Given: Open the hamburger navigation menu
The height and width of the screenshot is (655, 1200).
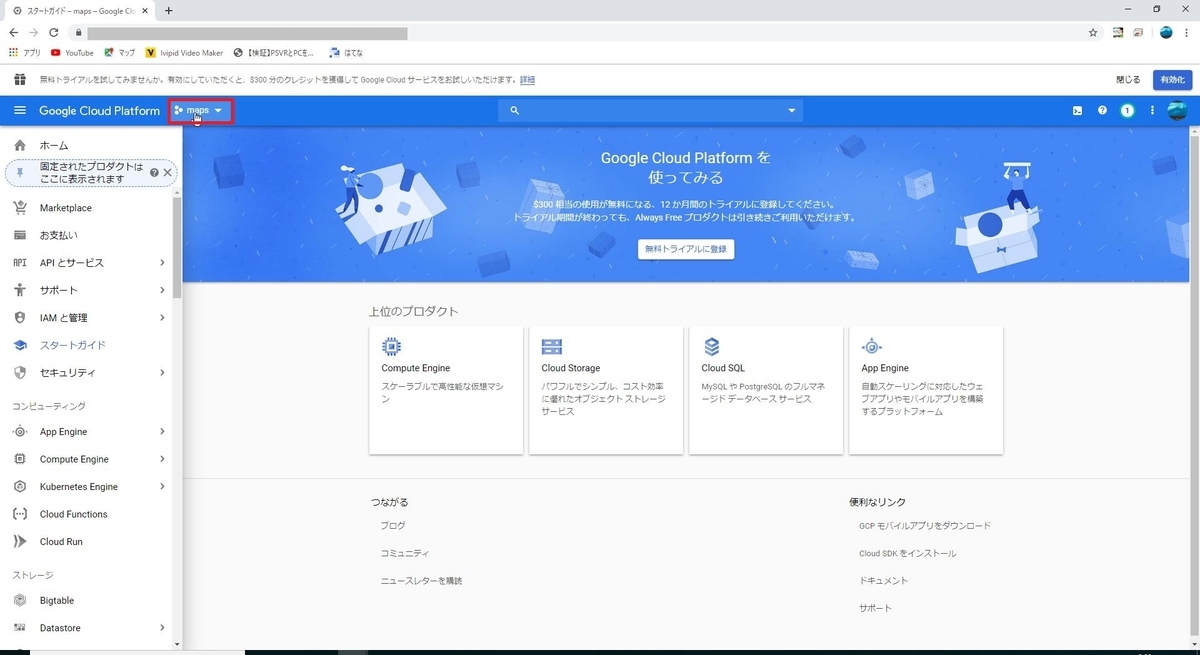Looking at the screenshot, I should [20, 110].
